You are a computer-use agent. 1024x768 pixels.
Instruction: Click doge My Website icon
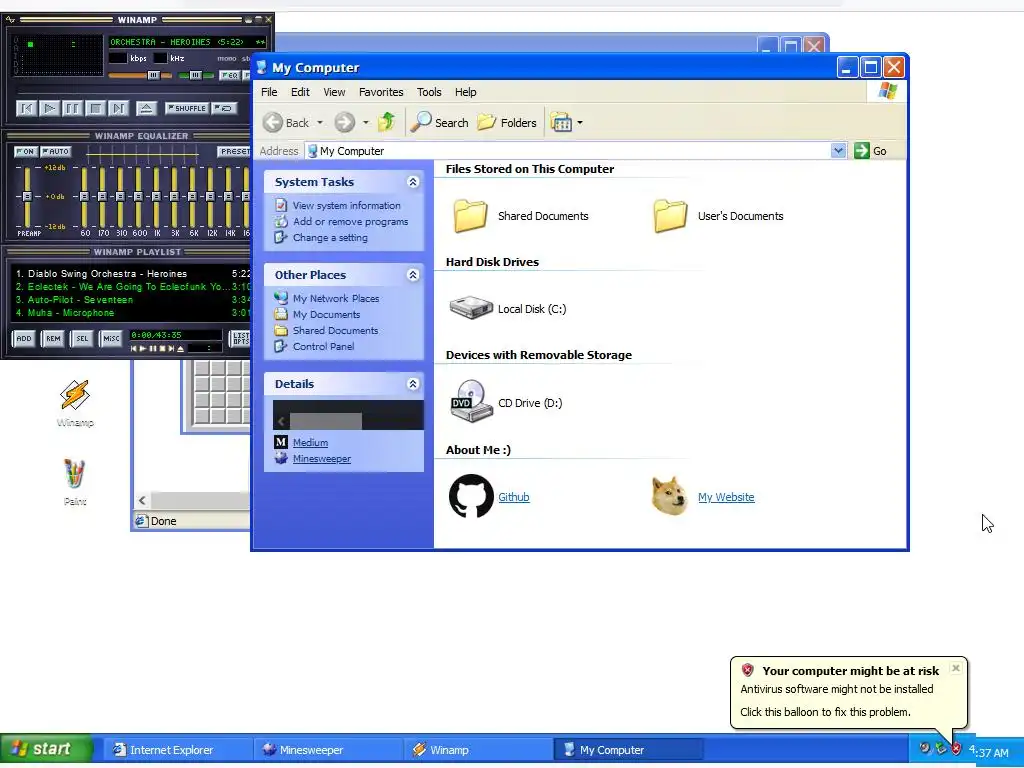670,496
